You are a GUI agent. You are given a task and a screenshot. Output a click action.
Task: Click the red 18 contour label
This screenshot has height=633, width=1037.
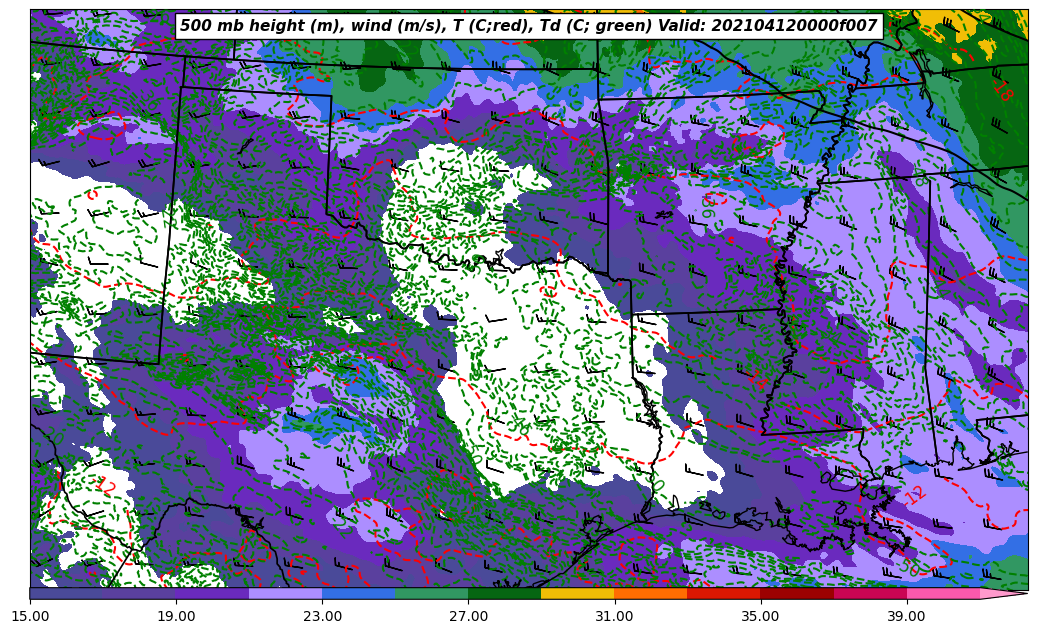pyautogui.click(x=1002, y=92)
